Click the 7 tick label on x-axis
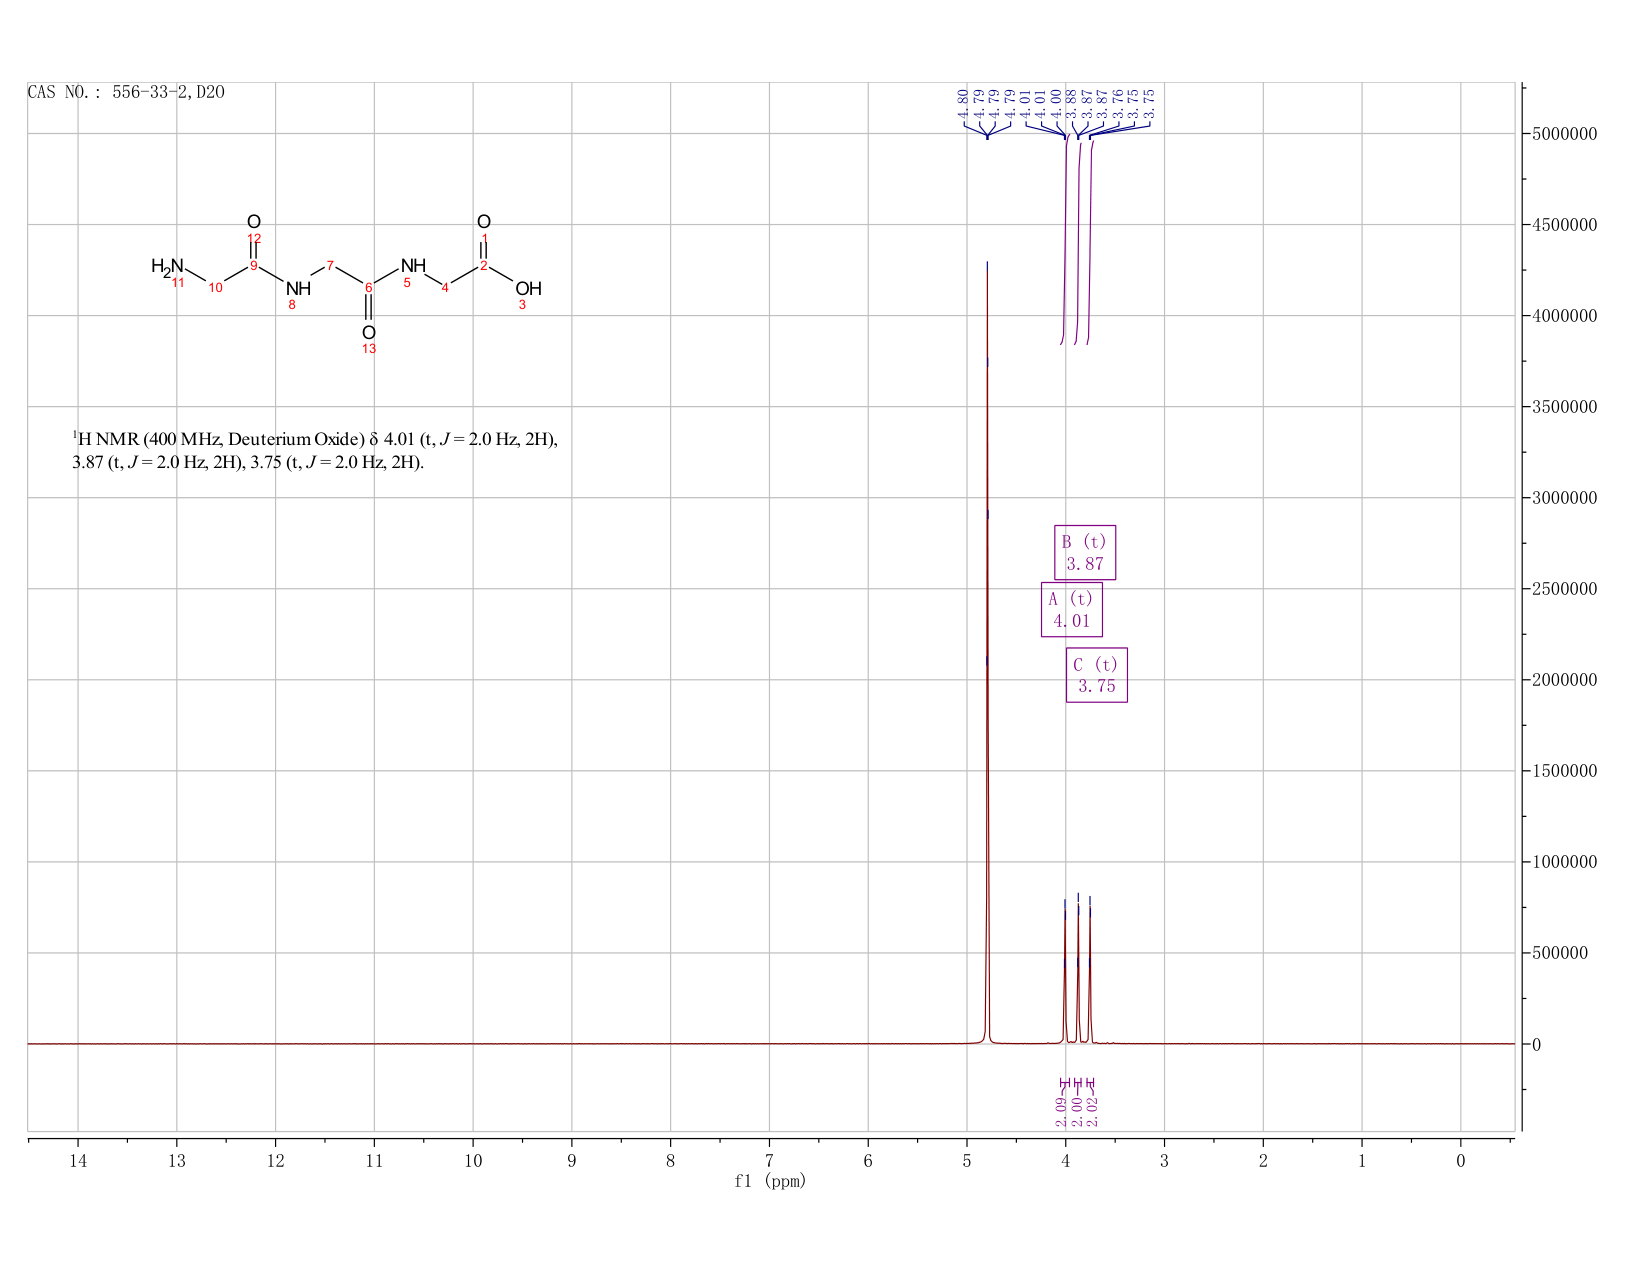1650x1275 pixels. [769, 1161]
